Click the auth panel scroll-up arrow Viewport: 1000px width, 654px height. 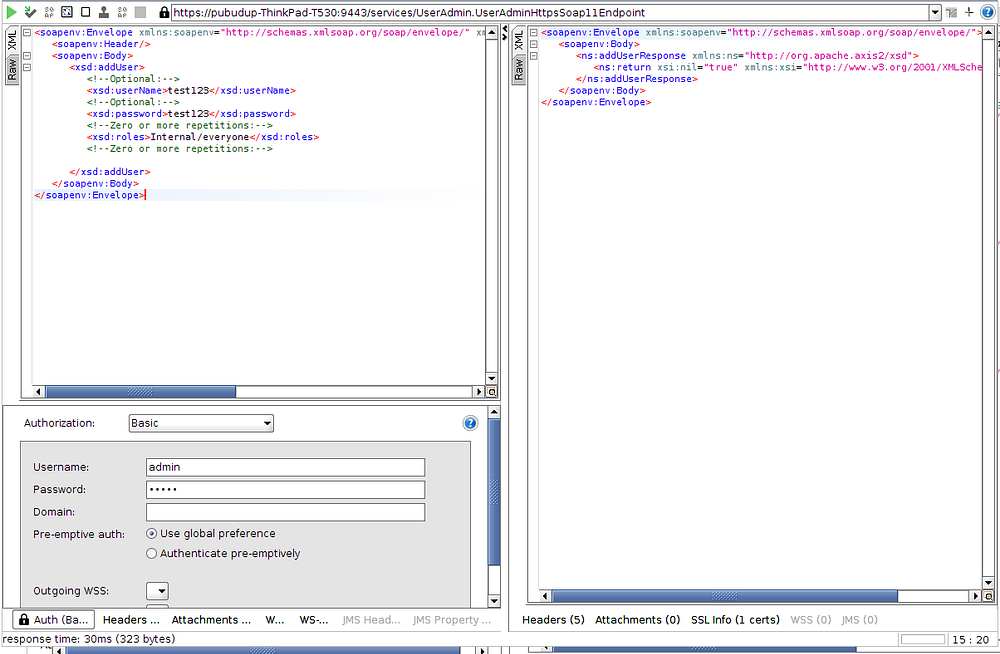point(494,412)
